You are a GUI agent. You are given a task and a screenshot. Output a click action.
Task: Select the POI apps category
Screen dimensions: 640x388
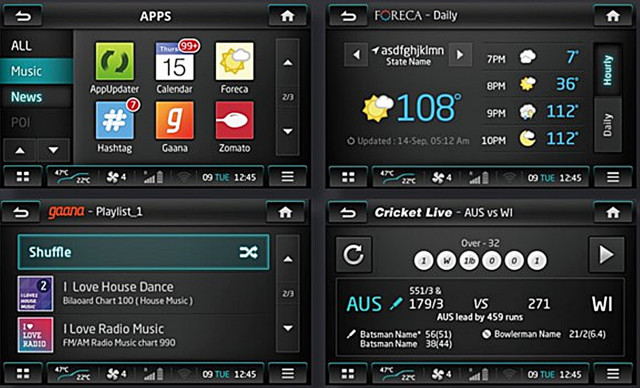point(37,122)
